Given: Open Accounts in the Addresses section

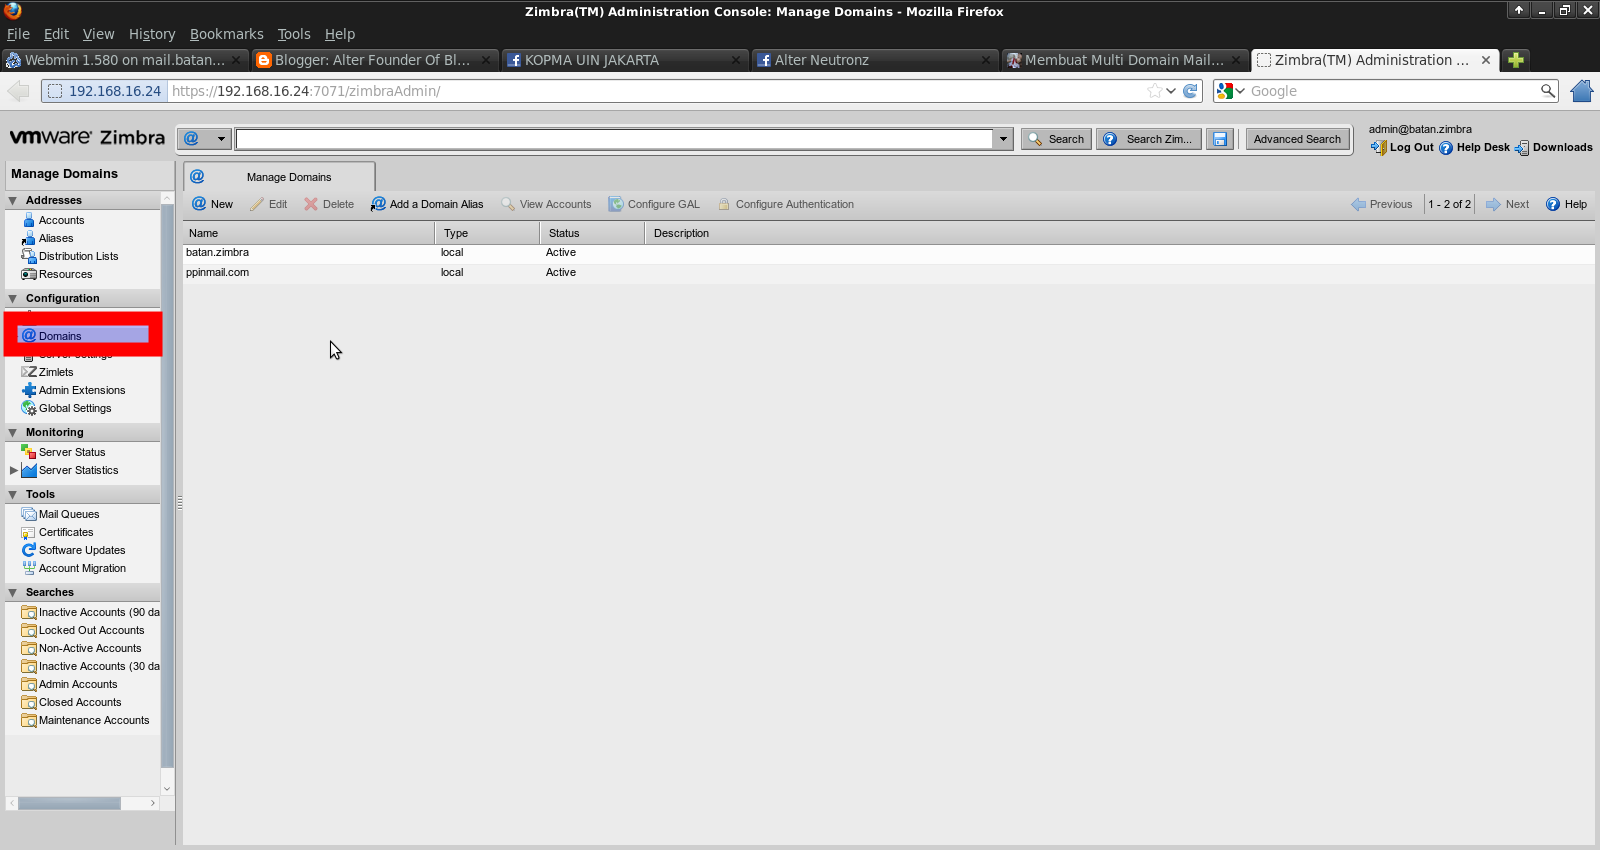Looking at the screenshot, I should [61, 220].
